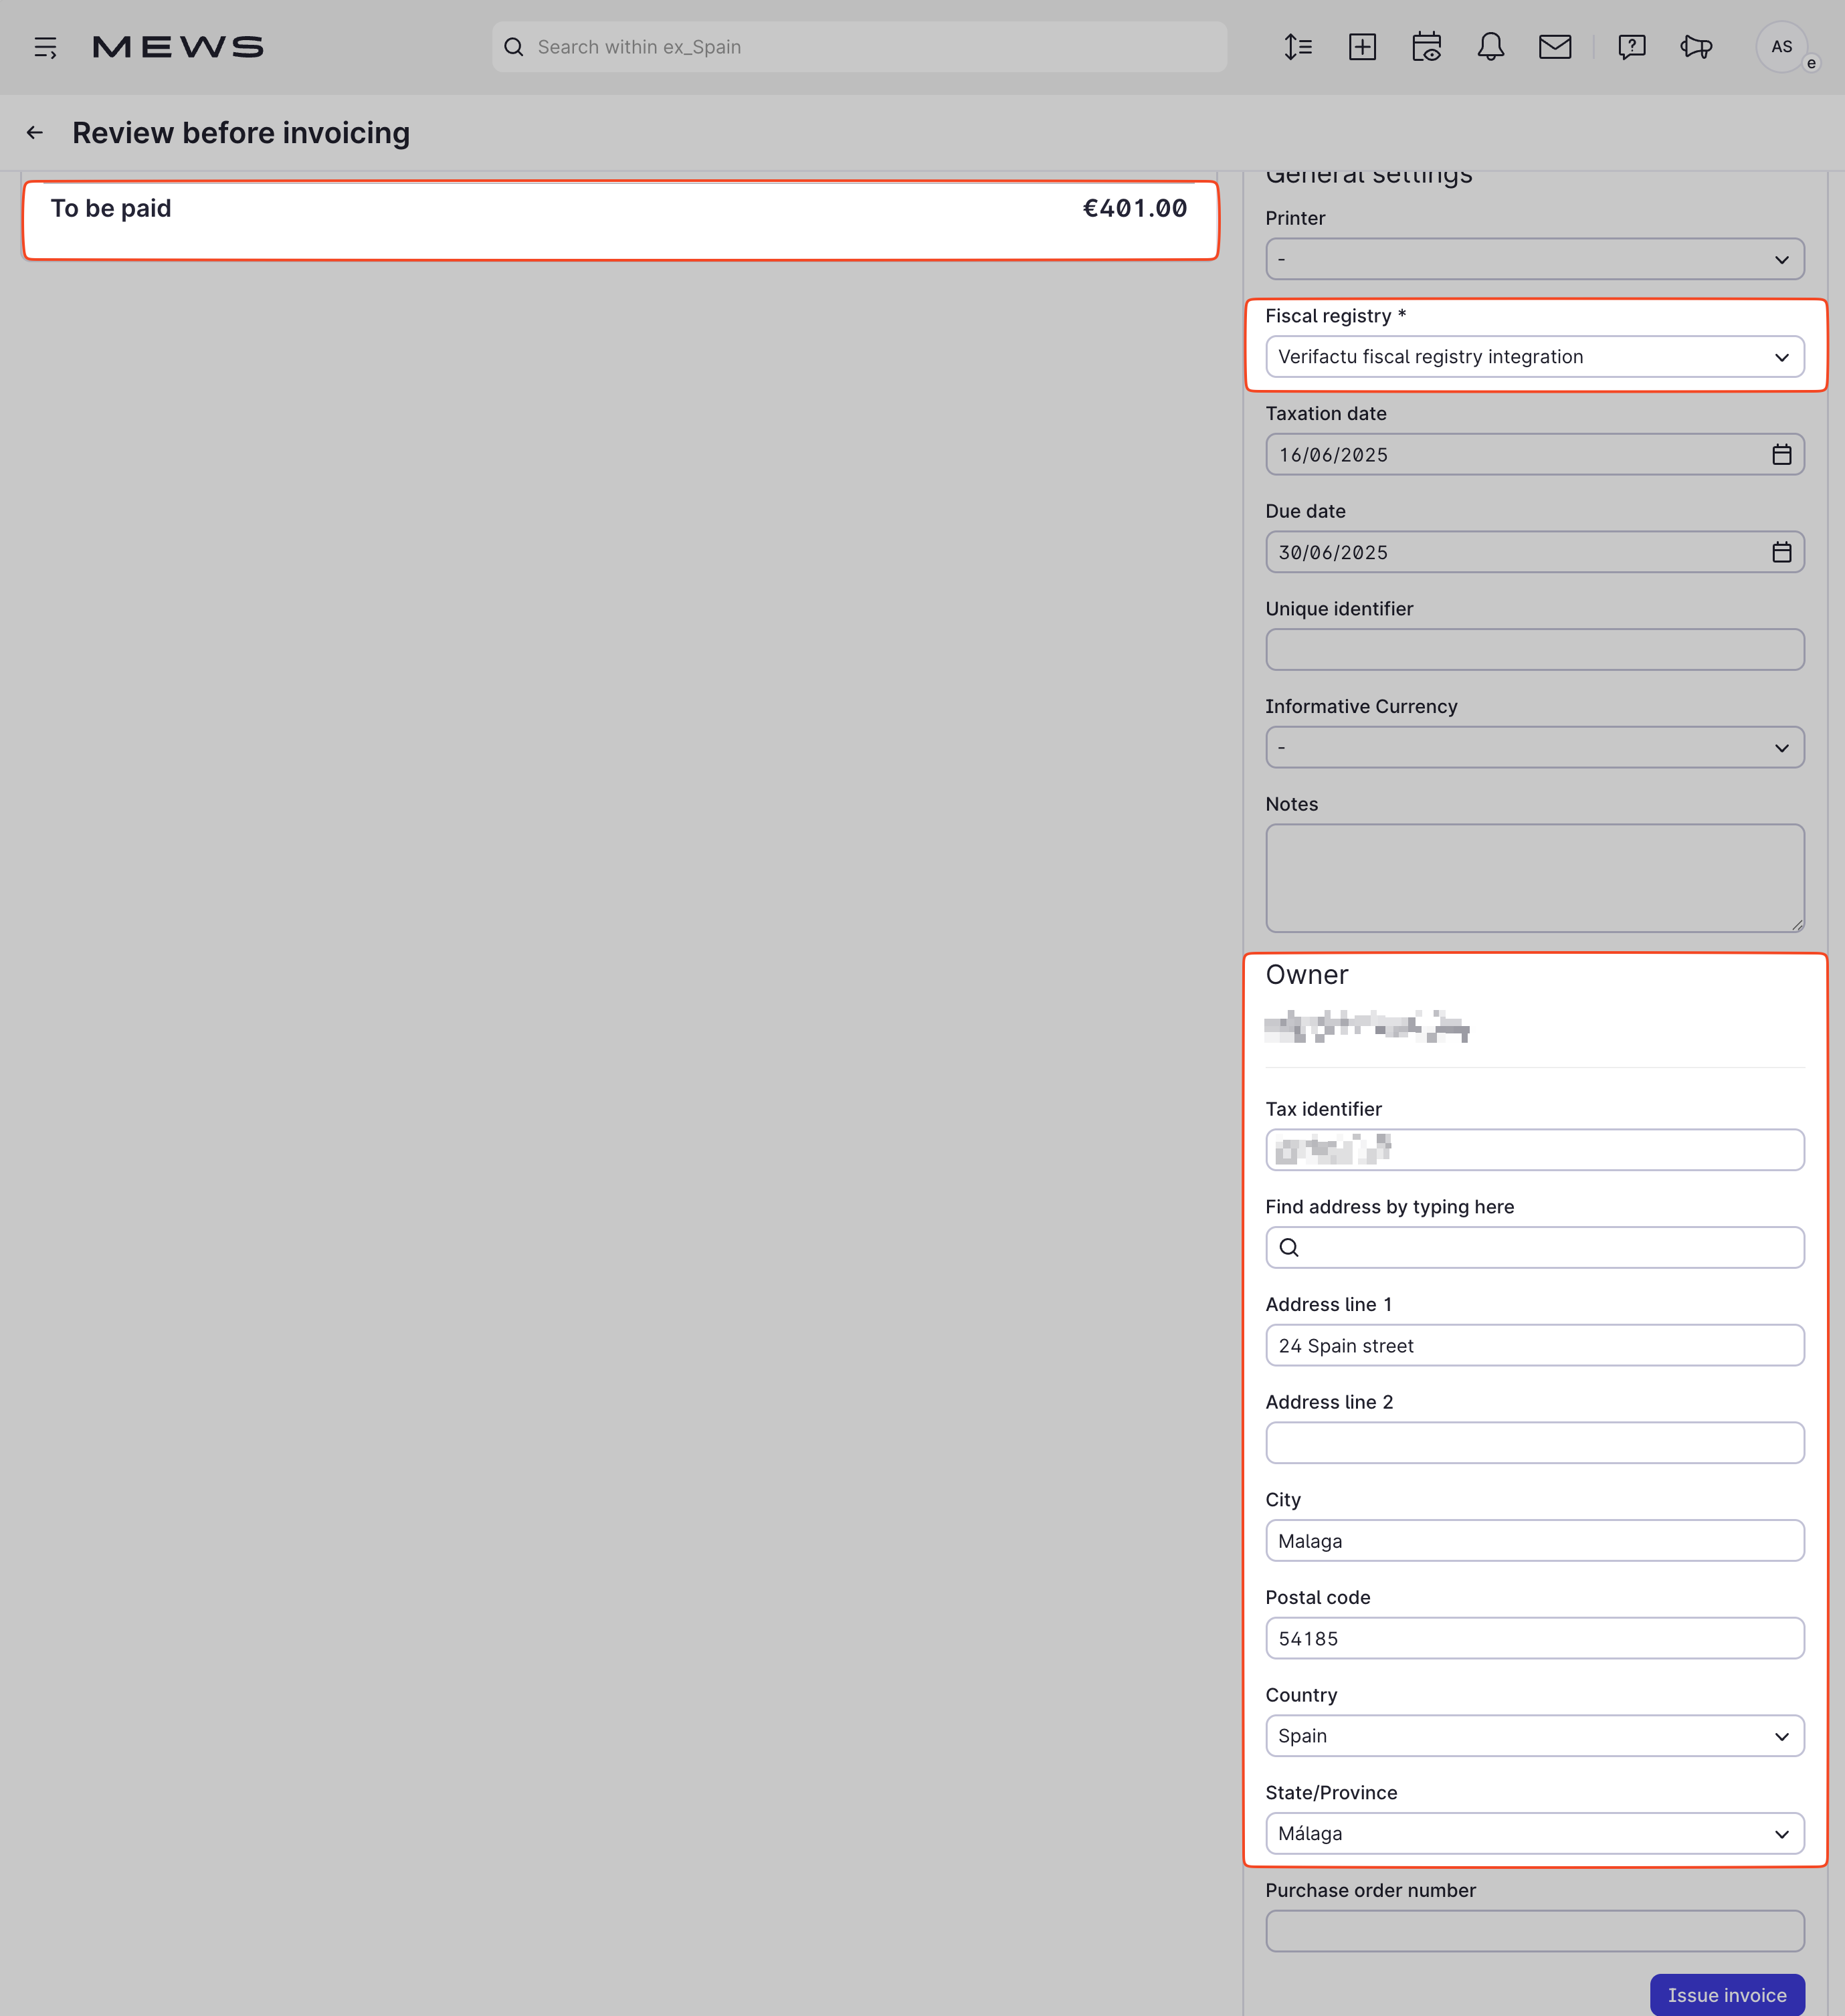This screenshot has height=2016, width=1845.
Task: Open notifications bell
Action: [1491, 47]
